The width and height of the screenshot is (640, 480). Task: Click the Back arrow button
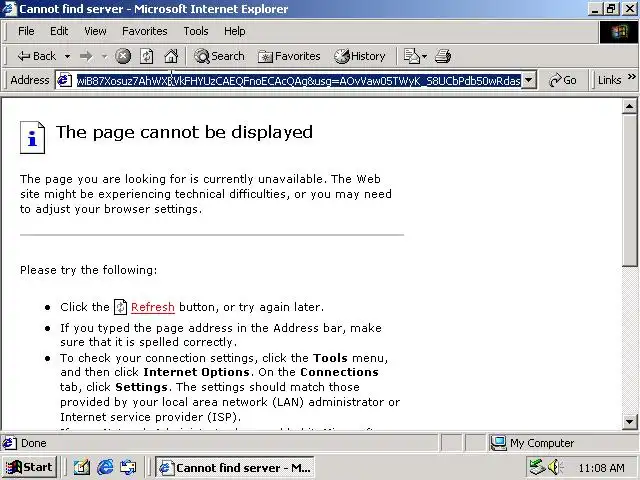pos(36,56)
